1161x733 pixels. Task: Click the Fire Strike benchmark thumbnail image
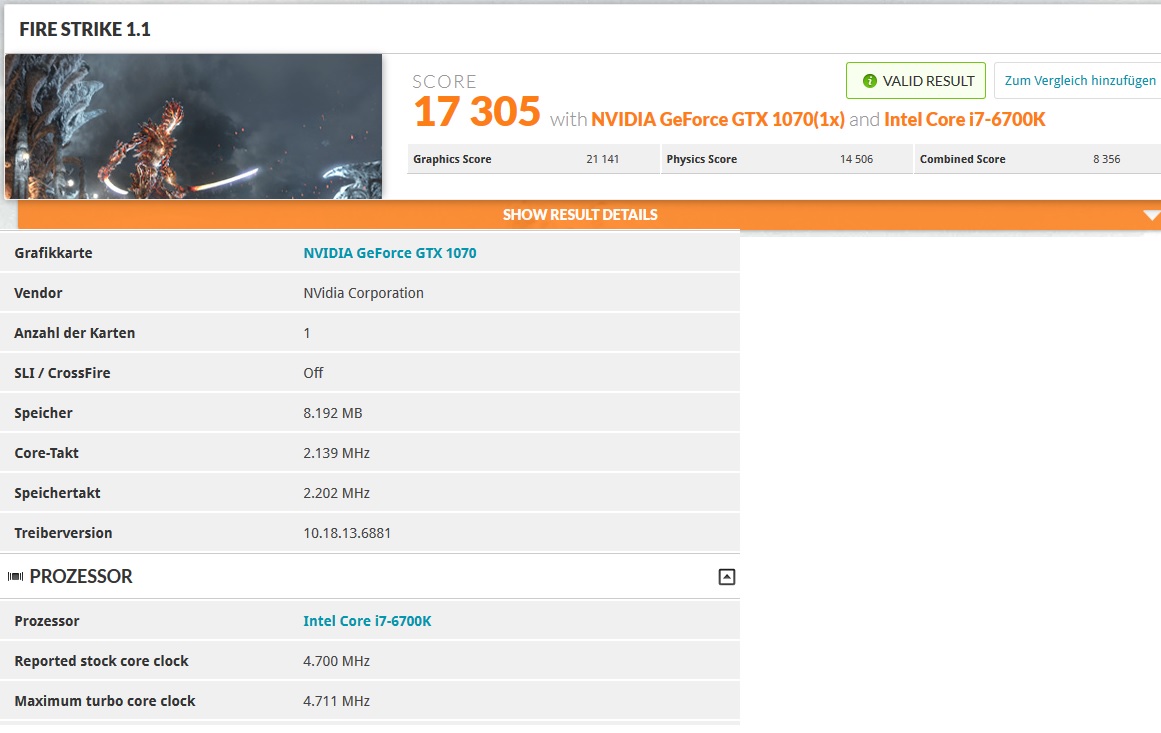tap(193, 126)
